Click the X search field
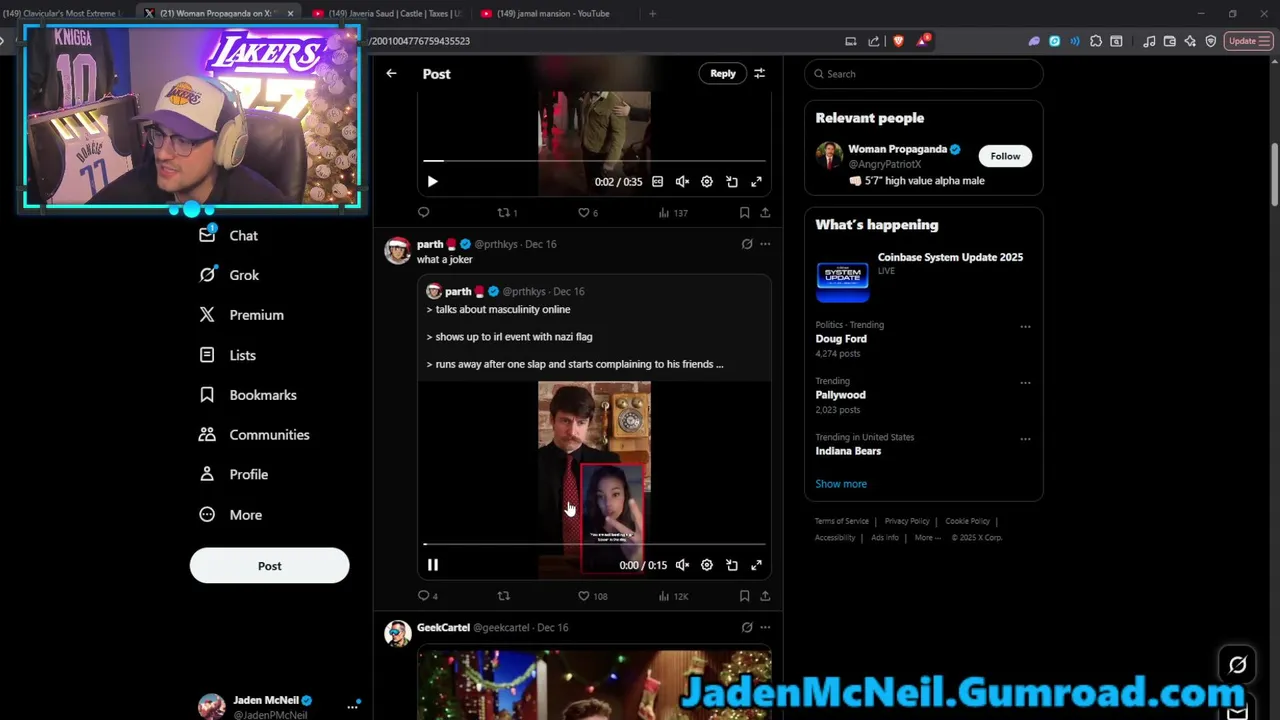 923,74
